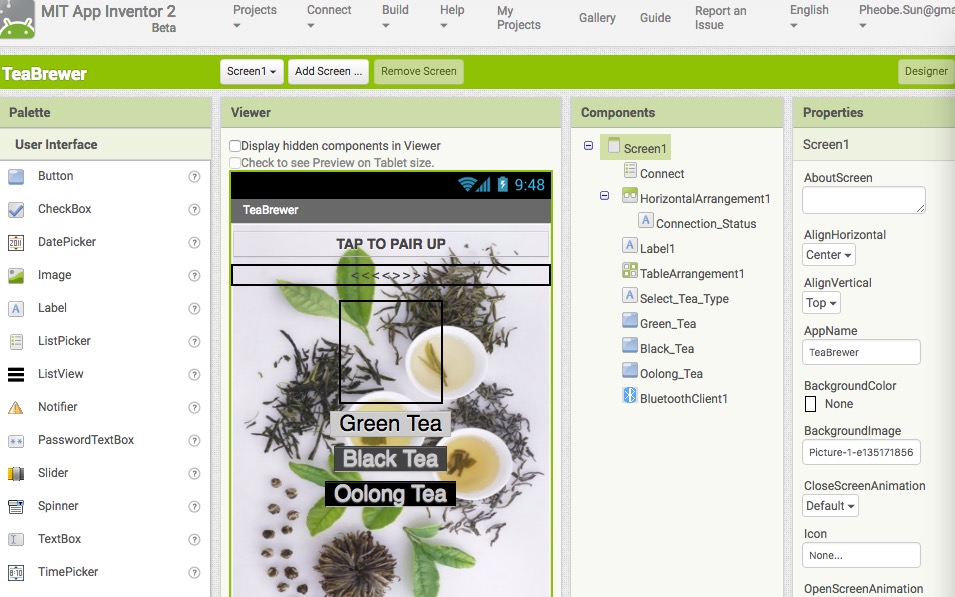Open the account email dropdown menu
The width and height of the screenshot is (955, 597).
click(906, 17)
